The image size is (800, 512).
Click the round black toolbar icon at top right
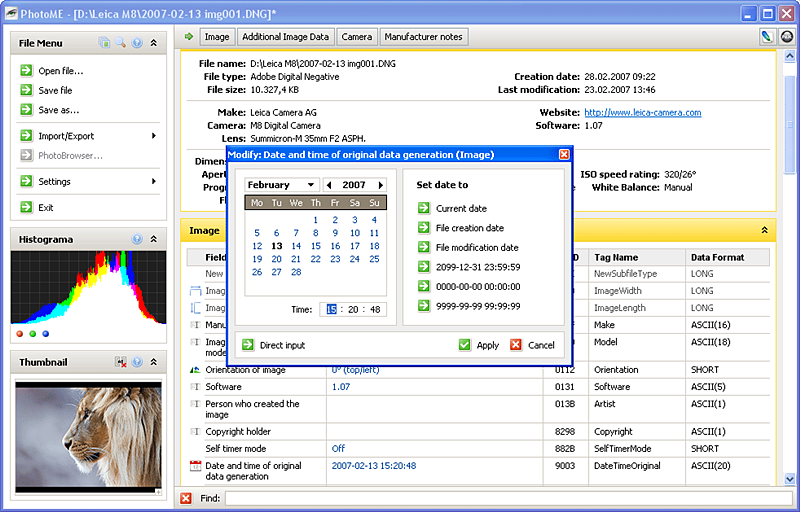click(x=787, y=37)
